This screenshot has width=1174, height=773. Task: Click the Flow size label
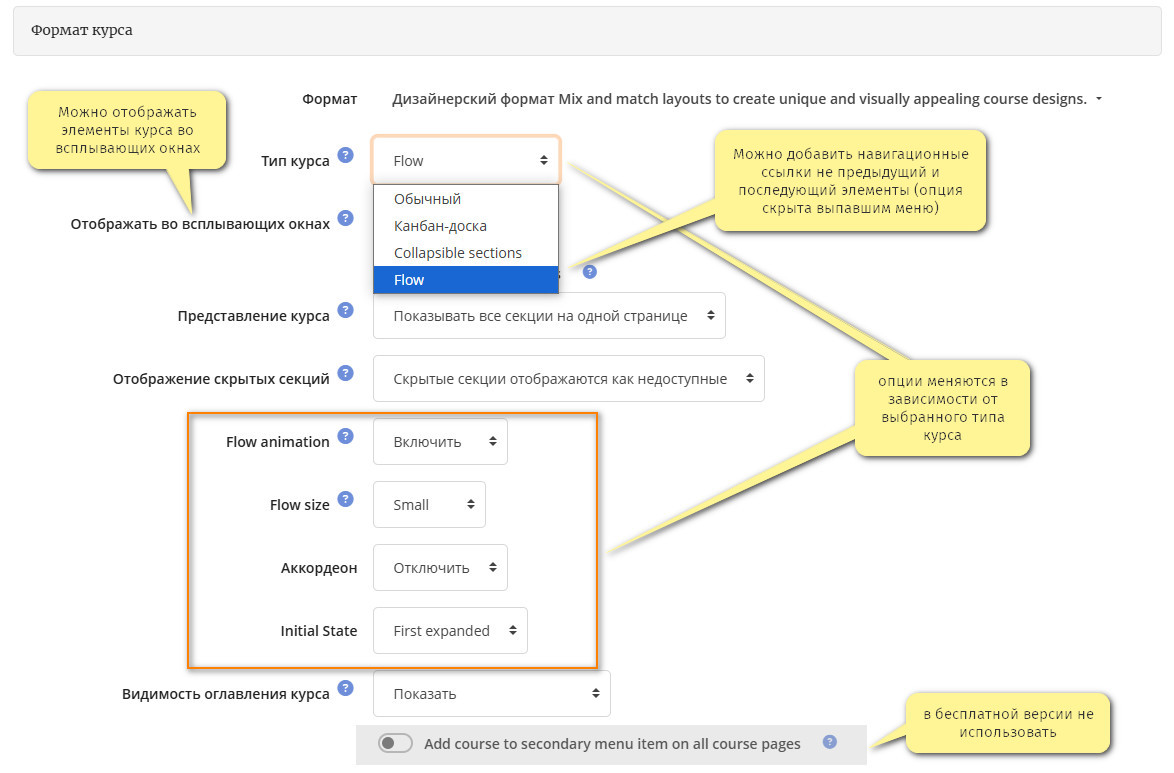pos(299,505)
